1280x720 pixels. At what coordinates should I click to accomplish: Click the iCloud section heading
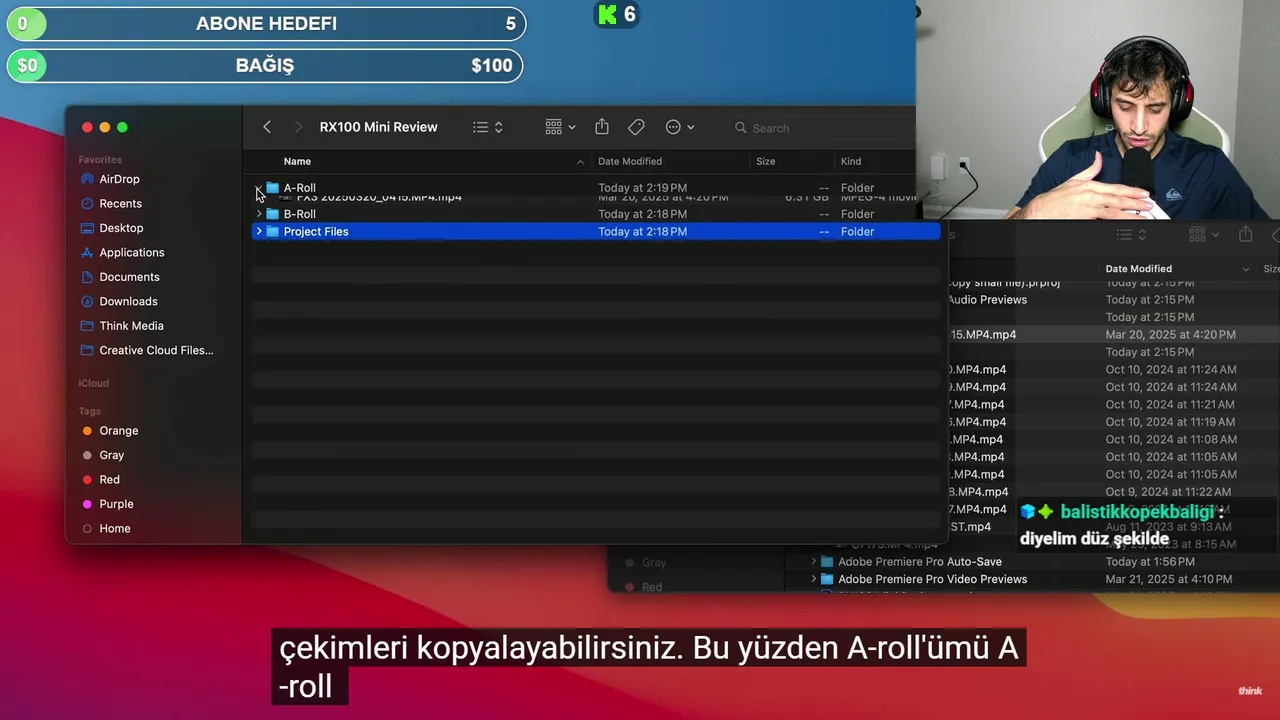(94, 383)
